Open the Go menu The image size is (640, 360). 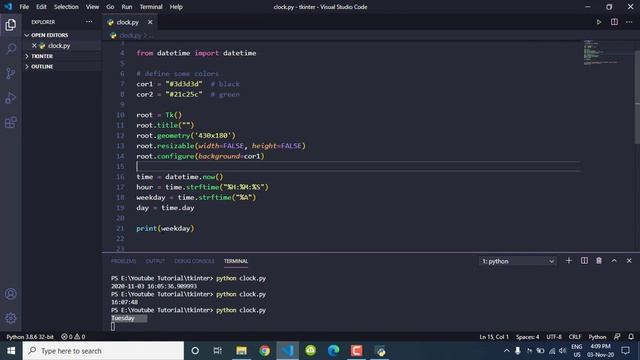click(110, 7)
